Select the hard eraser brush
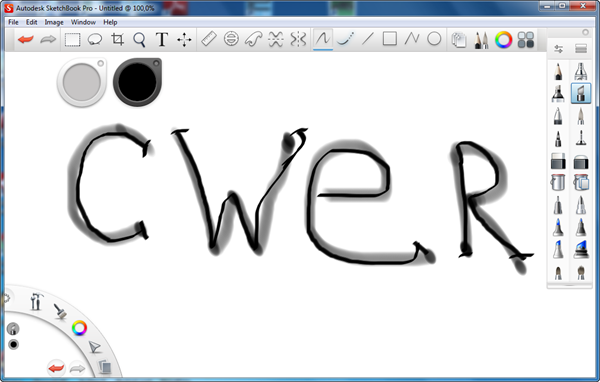600x382 pixels. click(x=558, y=161)
